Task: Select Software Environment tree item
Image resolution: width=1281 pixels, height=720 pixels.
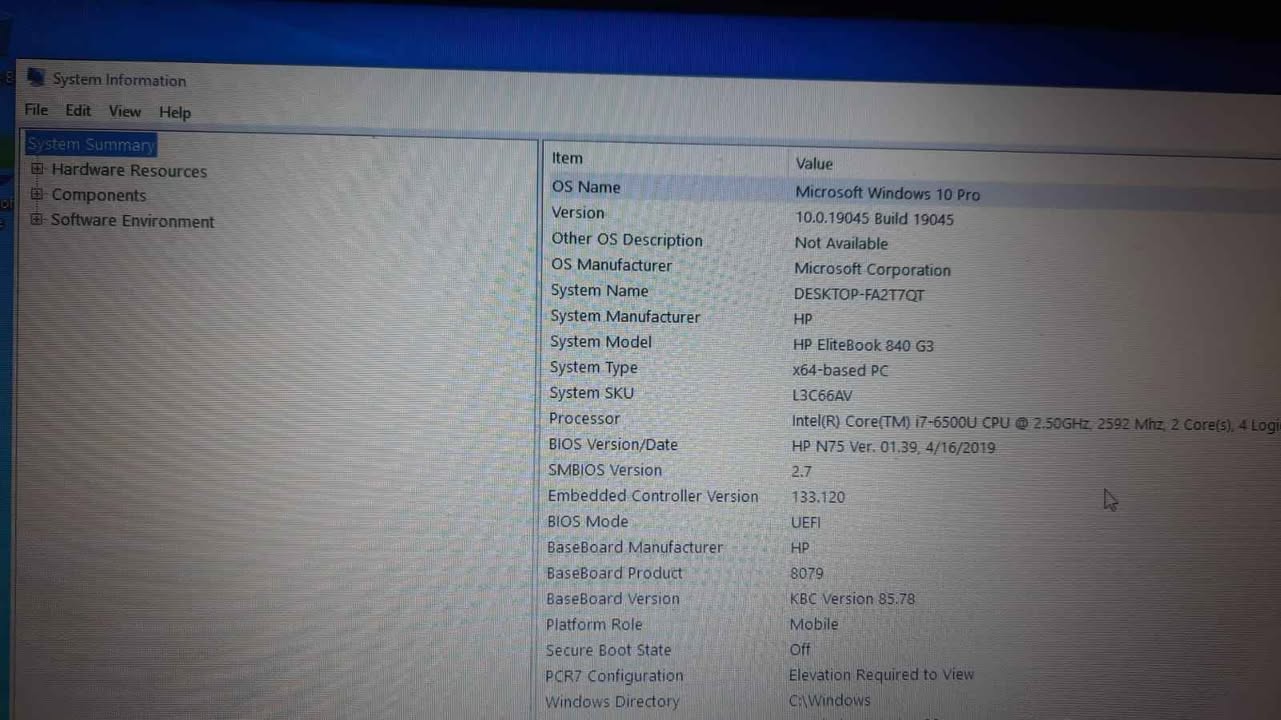Action: [x=133, y=221]
